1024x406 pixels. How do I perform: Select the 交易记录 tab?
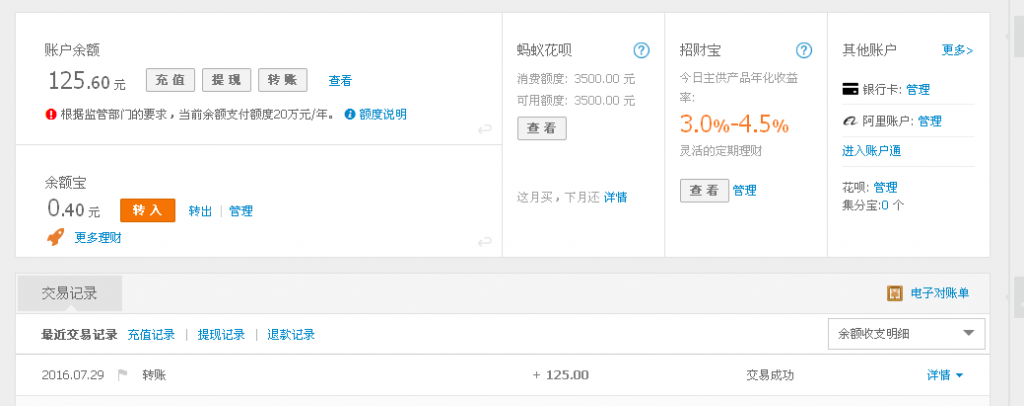(70, 293)
